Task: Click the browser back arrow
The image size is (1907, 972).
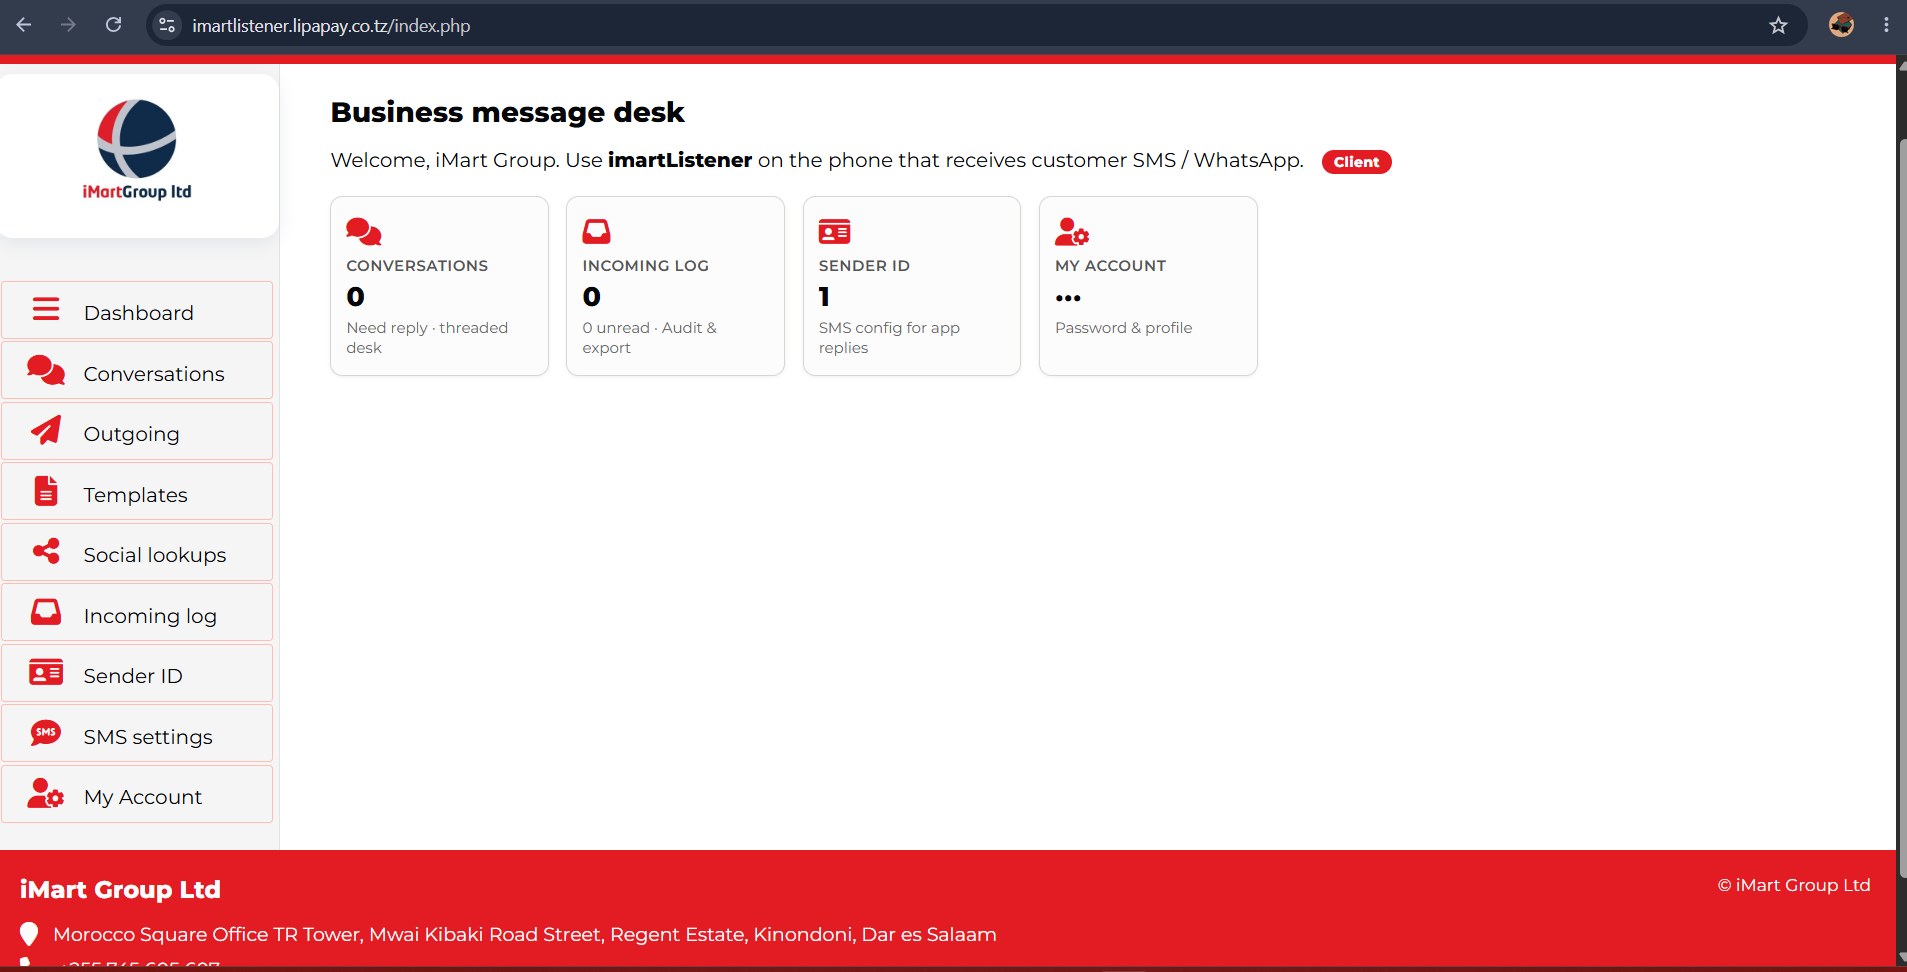Action: click(x=24, y=25)
